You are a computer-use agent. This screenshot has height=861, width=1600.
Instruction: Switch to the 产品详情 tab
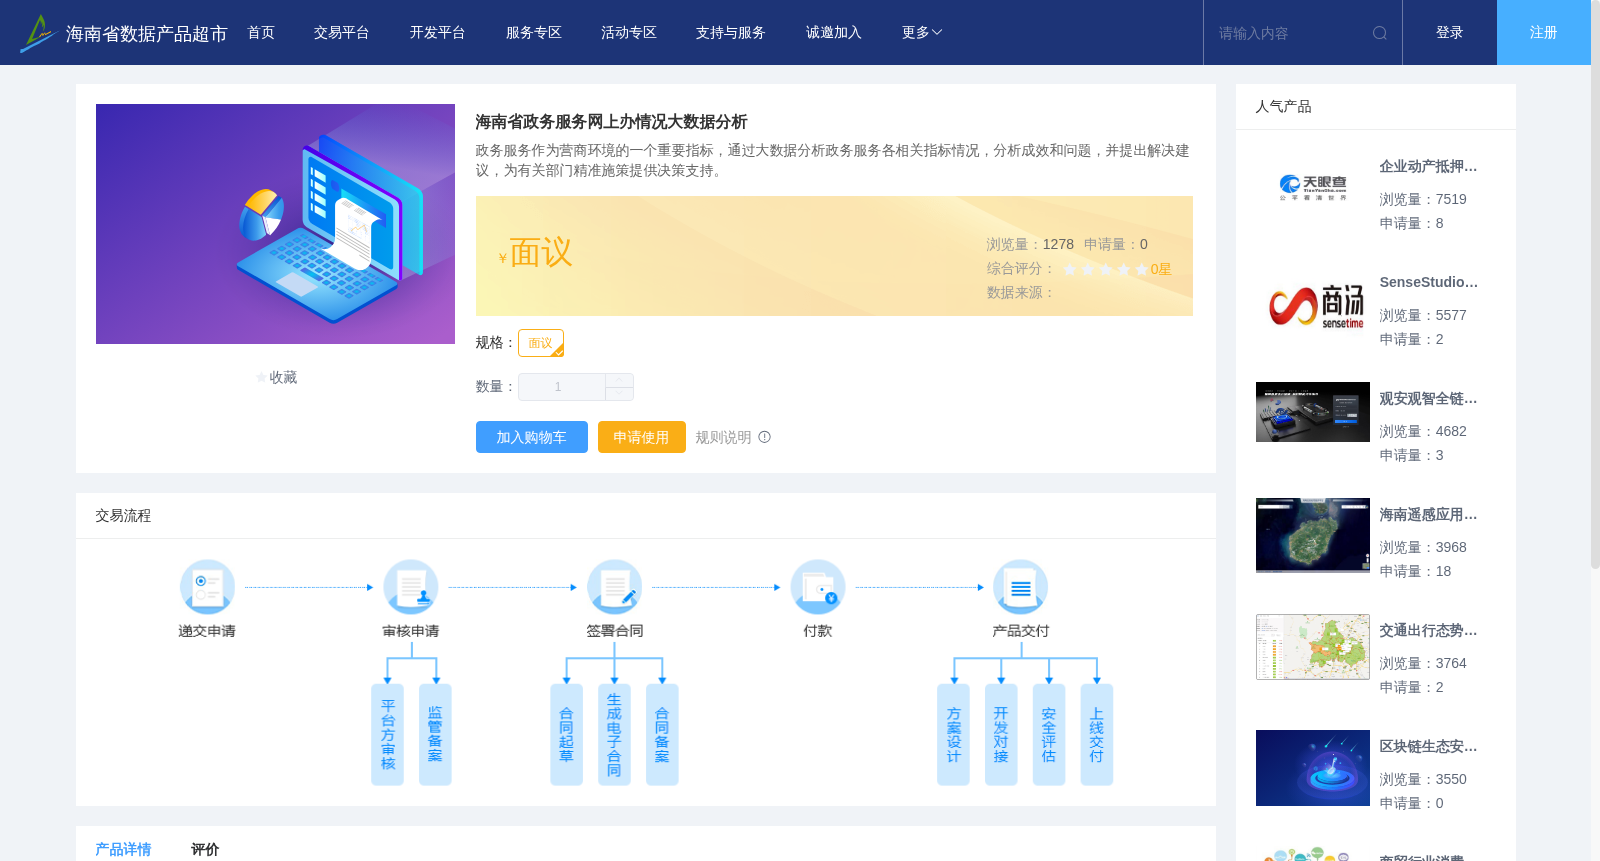123,849
